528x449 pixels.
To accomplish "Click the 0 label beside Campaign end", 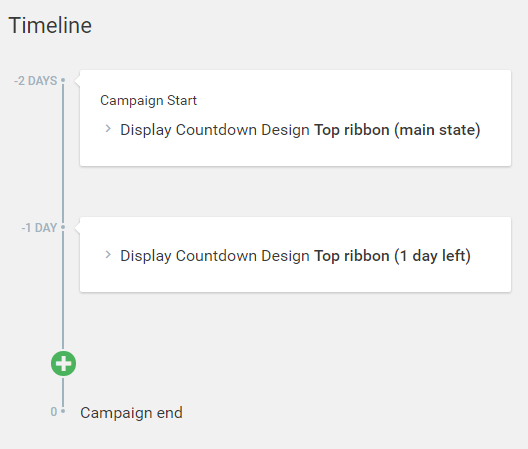I will [x=54, y=412].
